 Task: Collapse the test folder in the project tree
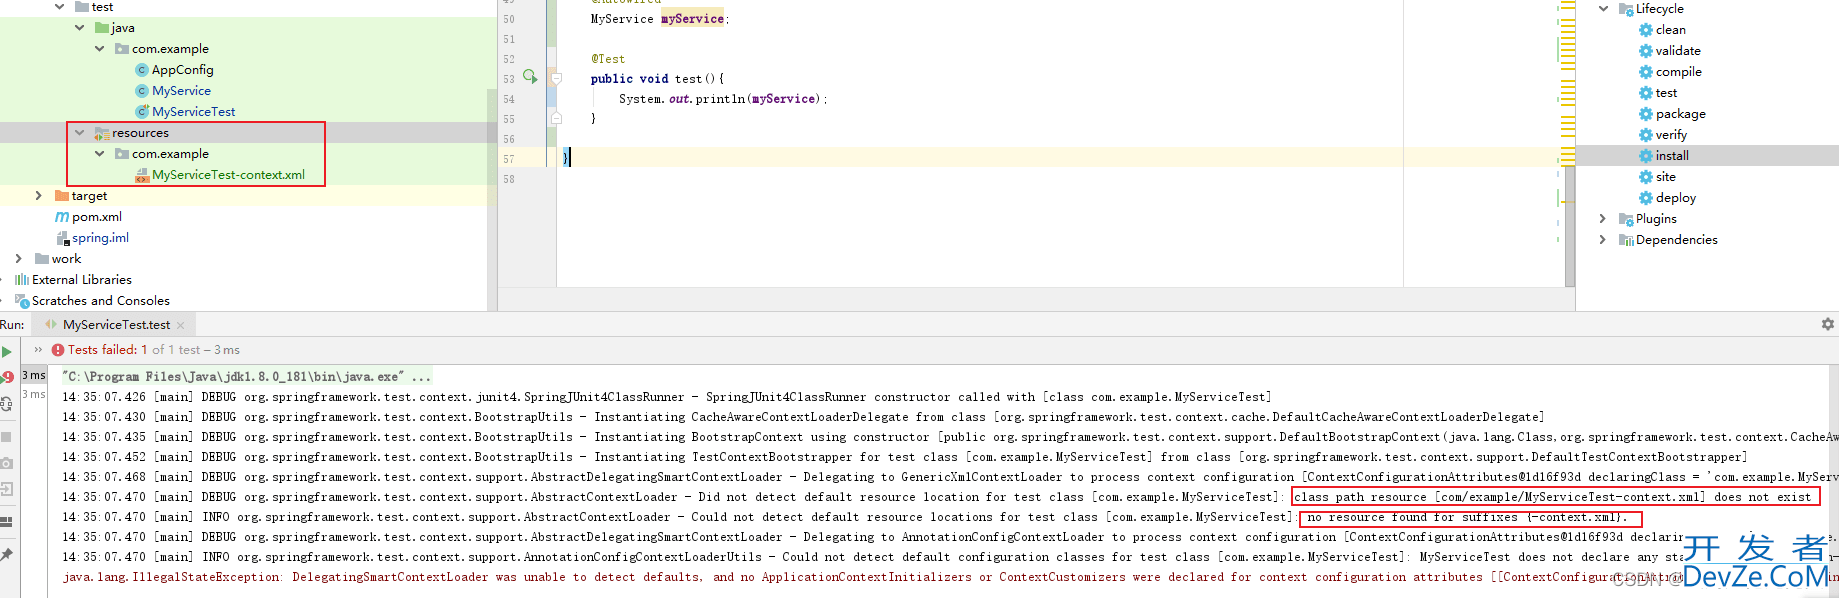[x=60, y=7]
